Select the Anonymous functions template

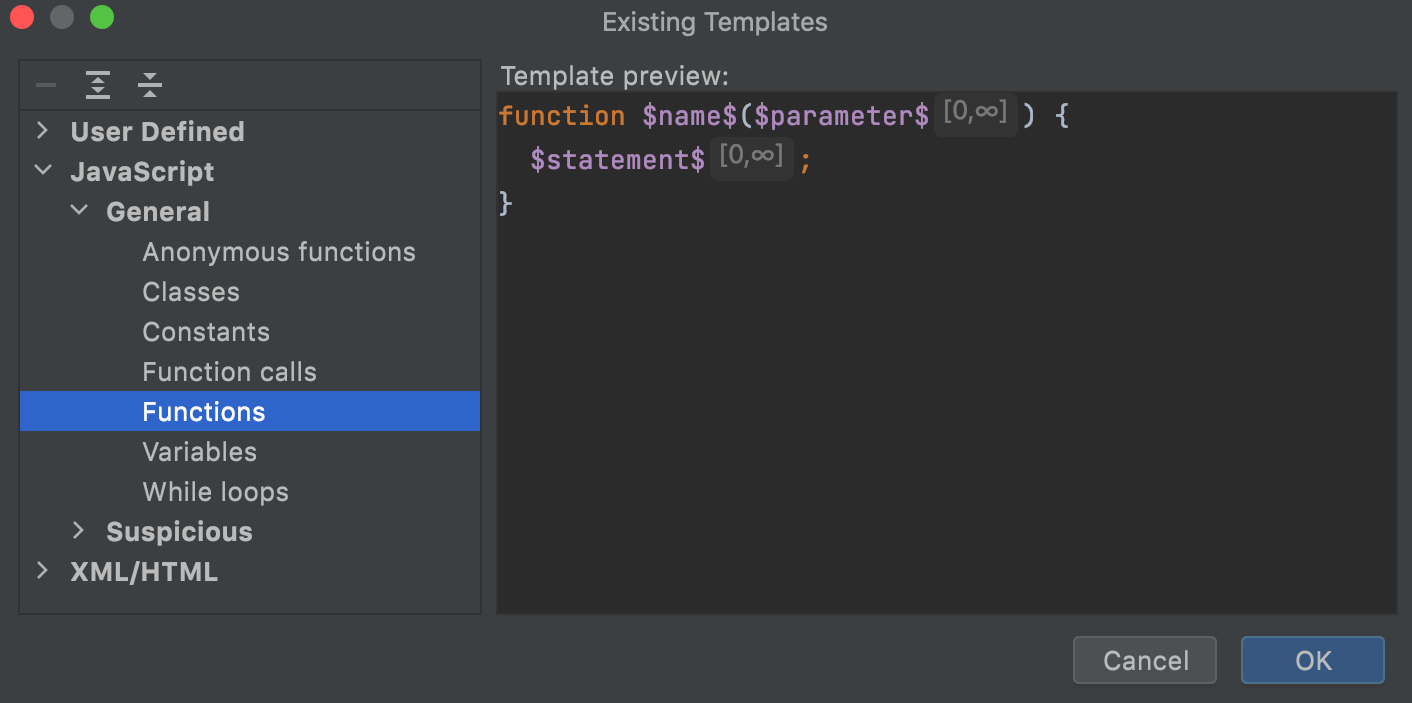[279, 252]
